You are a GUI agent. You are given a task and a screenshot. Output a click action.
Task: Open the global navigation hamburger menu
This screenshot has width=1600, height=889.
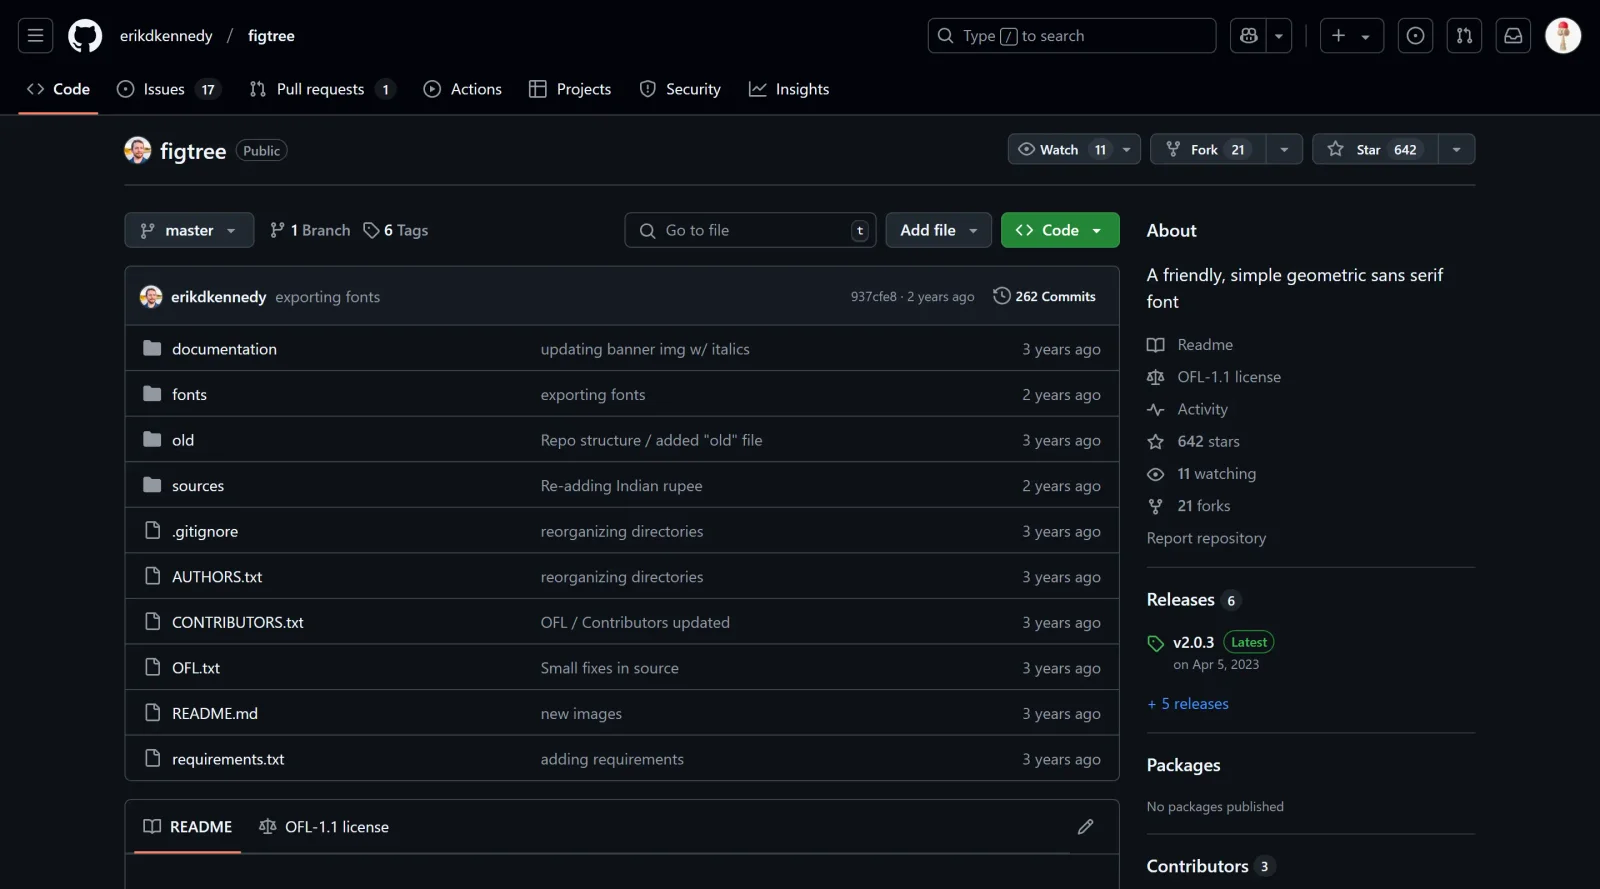pos(35,36)
